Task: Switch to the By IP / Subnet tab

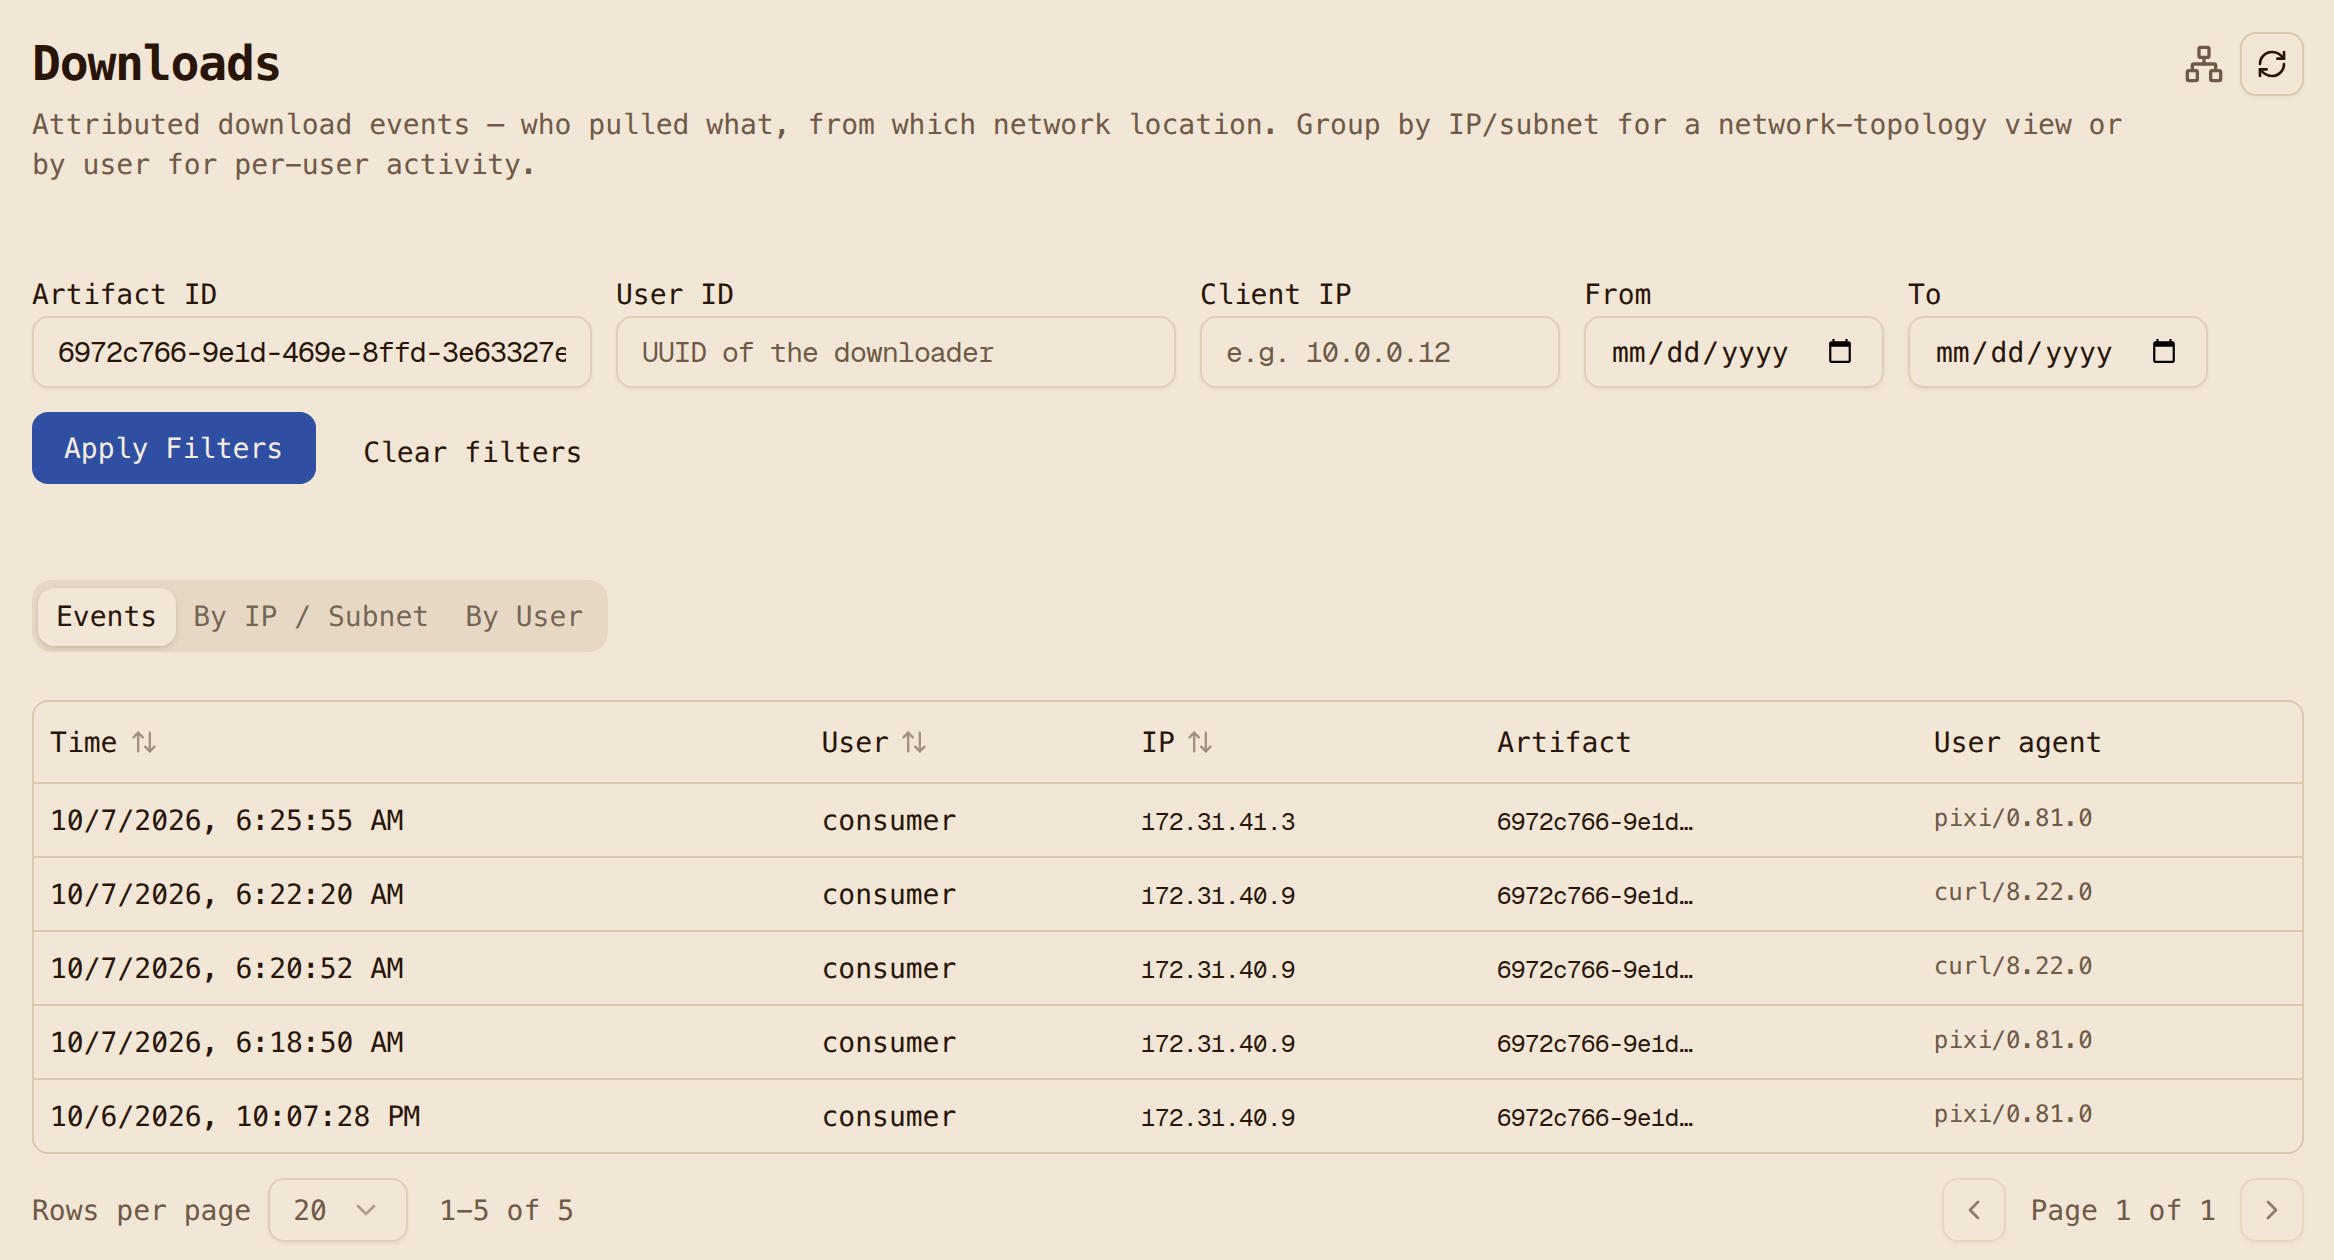Action: pos(310,616)
